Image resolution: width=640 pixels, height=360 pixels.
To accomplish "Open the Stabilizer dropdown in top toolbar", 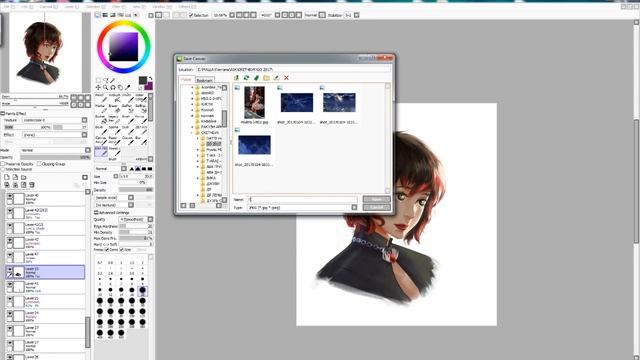I will tap(357, 15).
